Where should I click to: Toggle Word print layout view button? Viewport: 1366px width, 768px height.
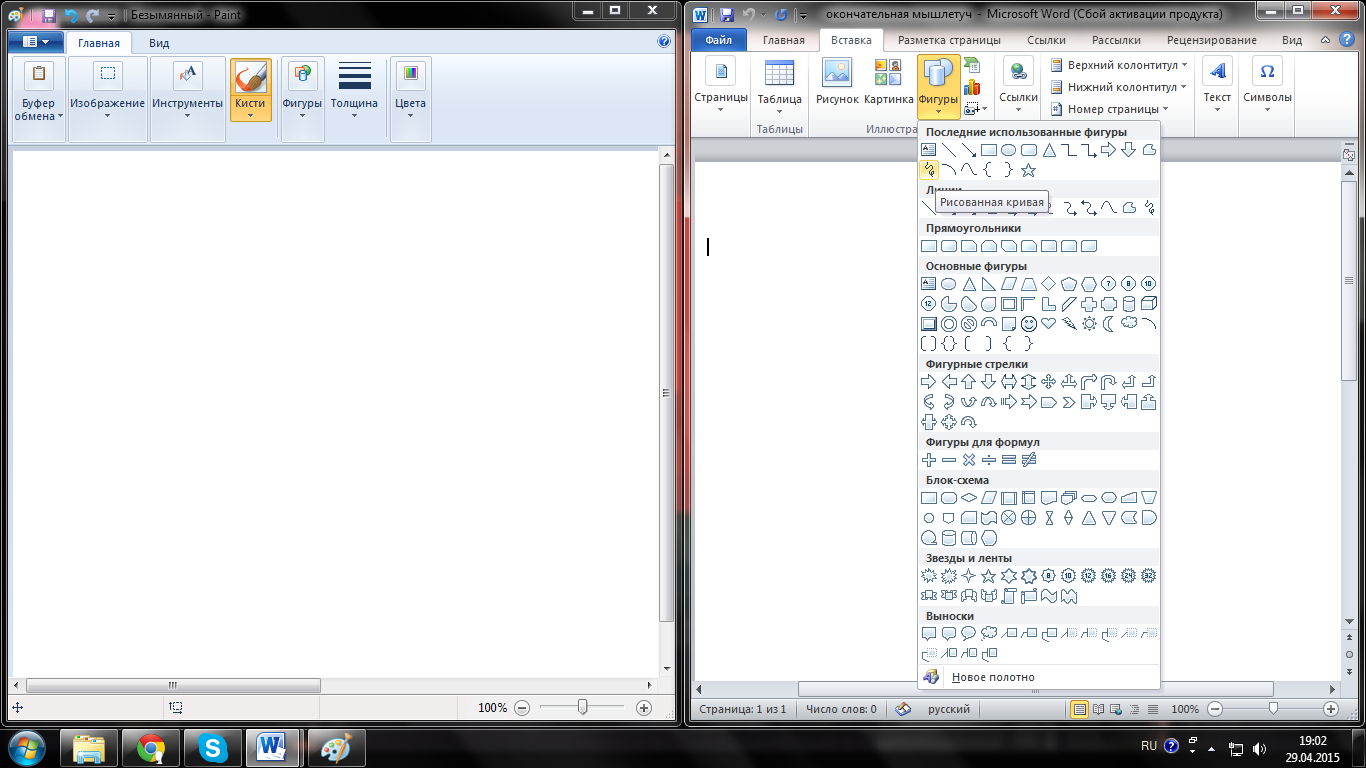tap(1079, 709)
